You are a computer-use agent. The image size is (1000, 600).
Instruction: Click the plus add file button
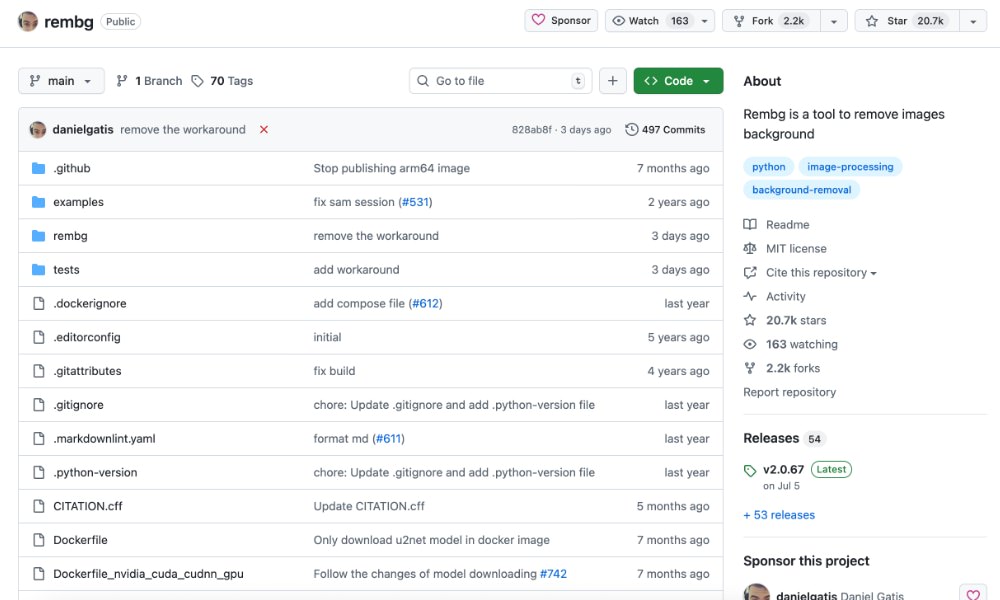click(x=613, y=81)
